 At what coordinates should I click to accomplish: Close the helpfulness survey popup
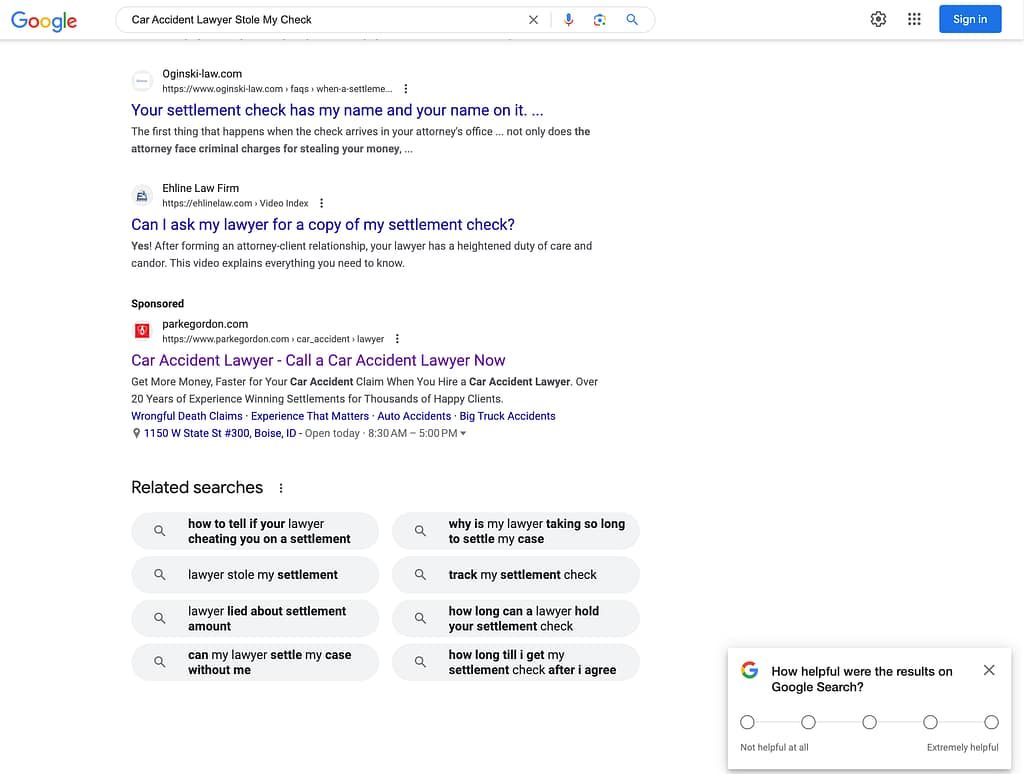click(989, 670)
